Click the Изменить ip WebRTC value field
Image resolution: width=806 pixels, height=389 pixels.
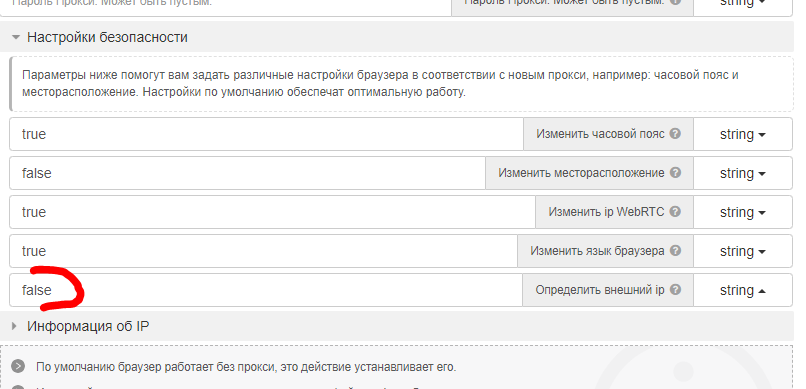coord(272,212)
